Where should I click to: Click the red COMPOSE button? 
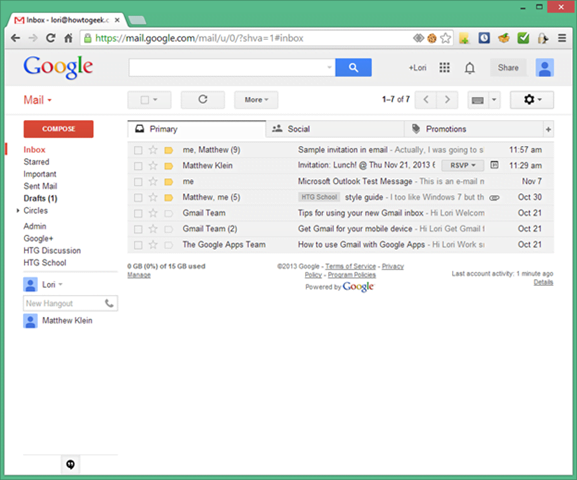pos(59,129)
